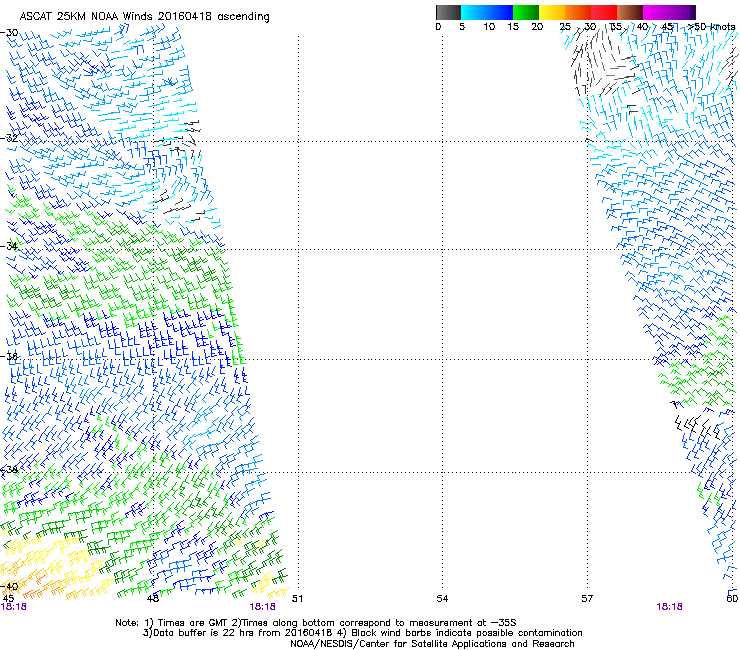The image size is (740, 650).
Task: Choose the brown 35–40 knot color swatch
Action: (630, 12)
